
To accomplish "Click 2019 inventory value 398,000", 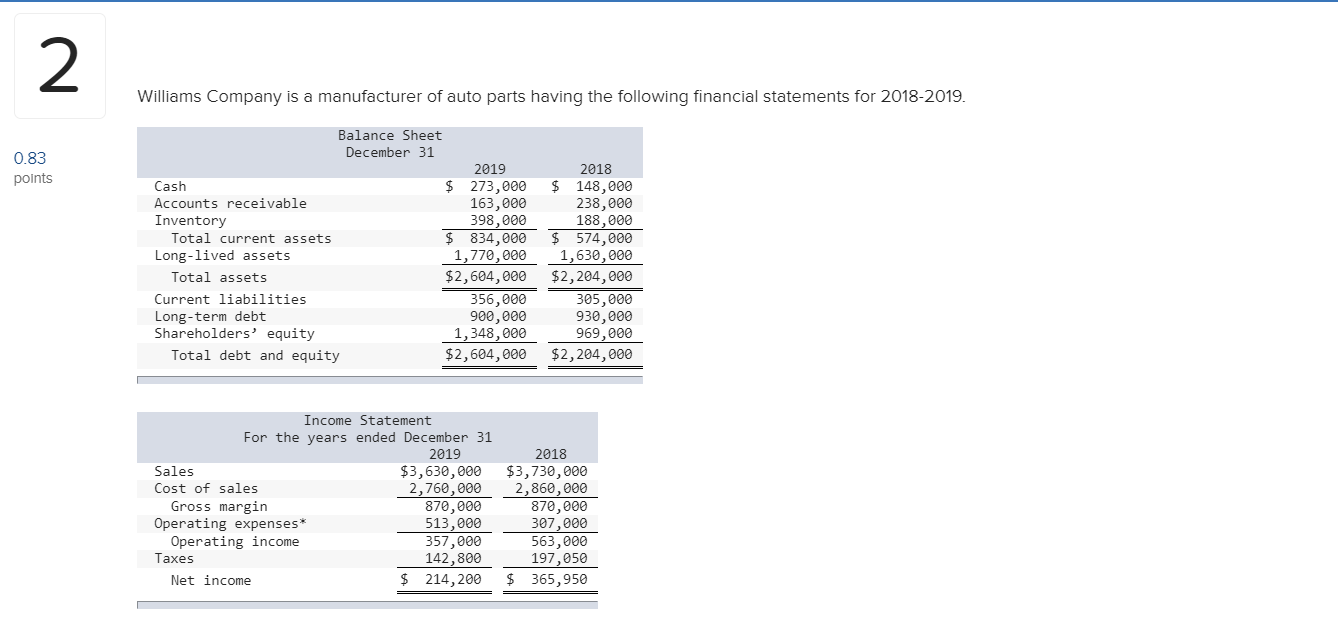I will pyautogui.click(x=498, y=220).
